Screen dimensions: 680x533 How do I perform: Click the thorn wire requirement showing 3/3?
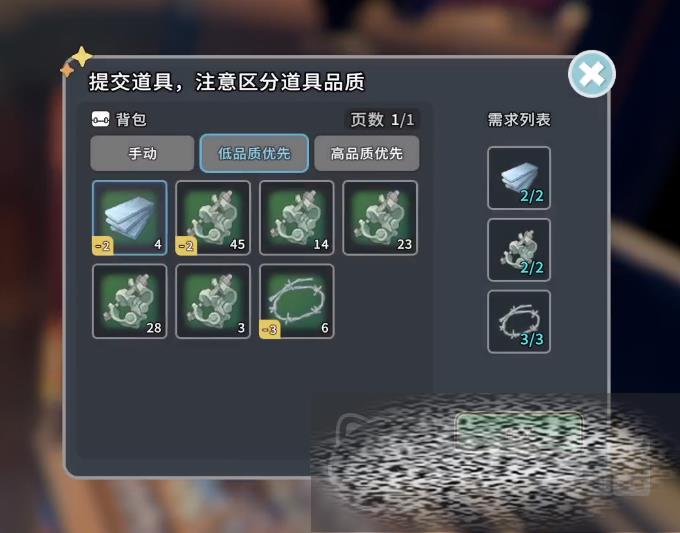519,322
